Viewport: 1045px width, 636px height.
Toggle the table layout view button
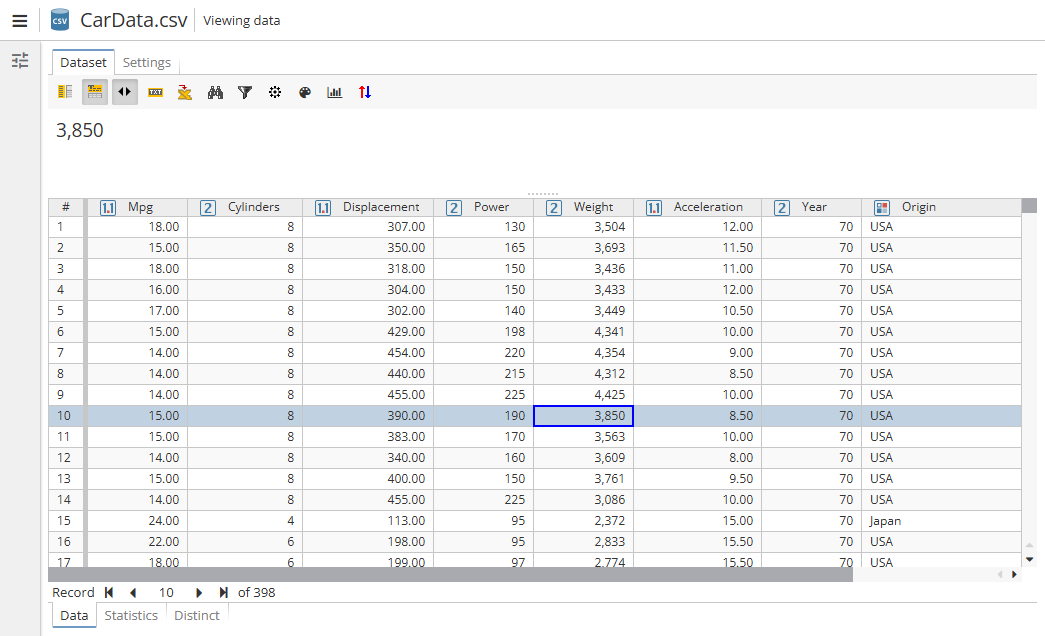coord(94,92)
